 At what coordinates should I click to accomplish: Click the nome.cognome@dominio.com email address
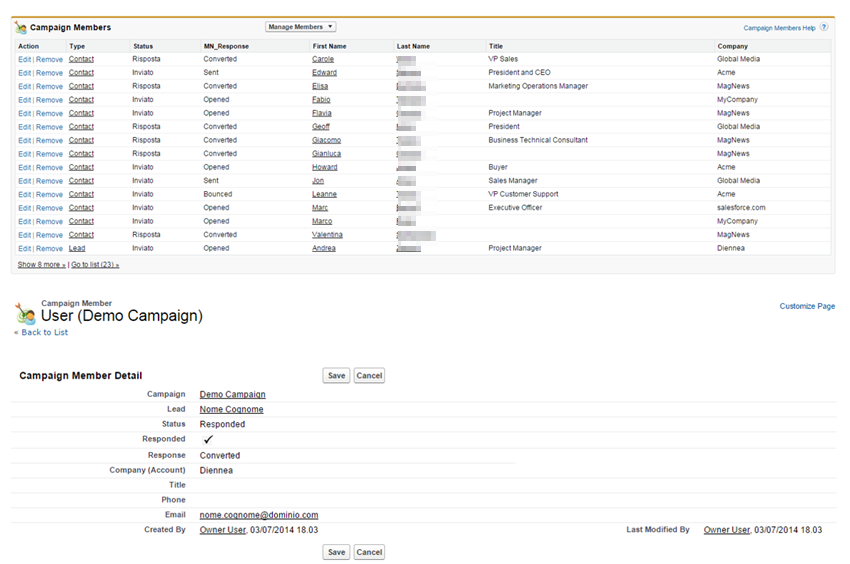pos(259,515)
